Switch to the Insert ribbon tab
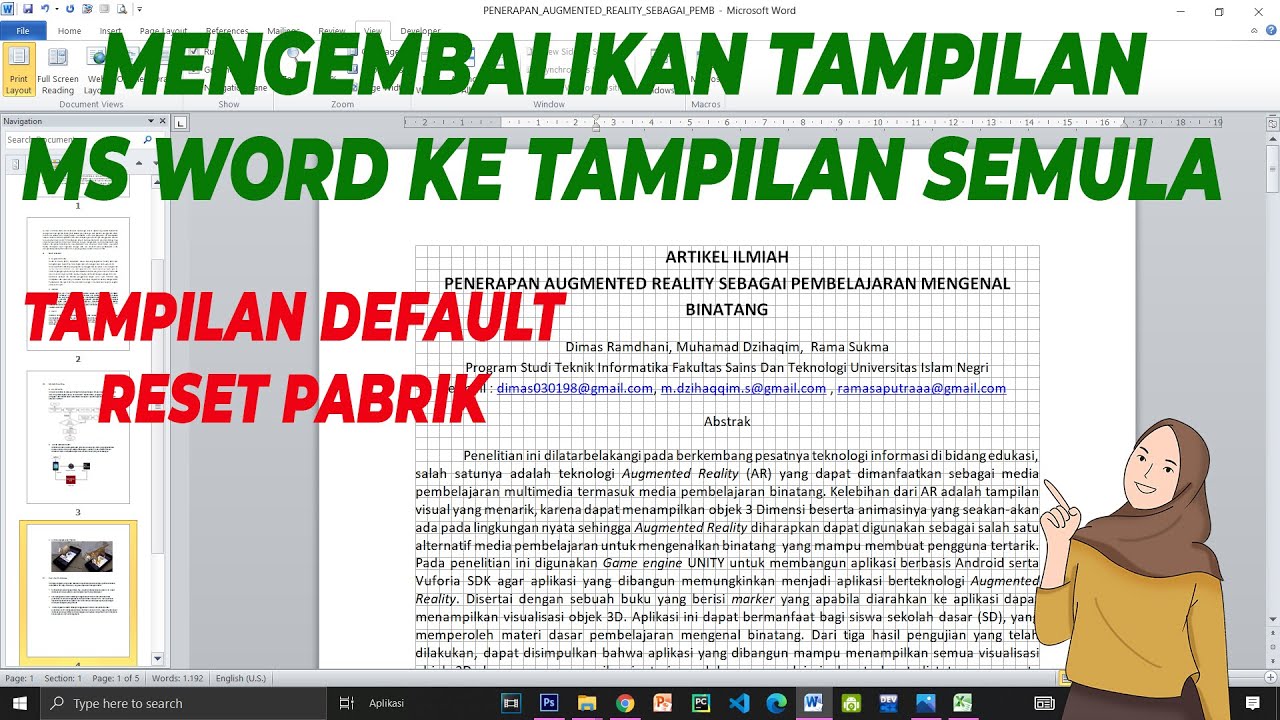The width and height of the screenshot is (1280, 720). pyautogui.click(x=111, y=31)
